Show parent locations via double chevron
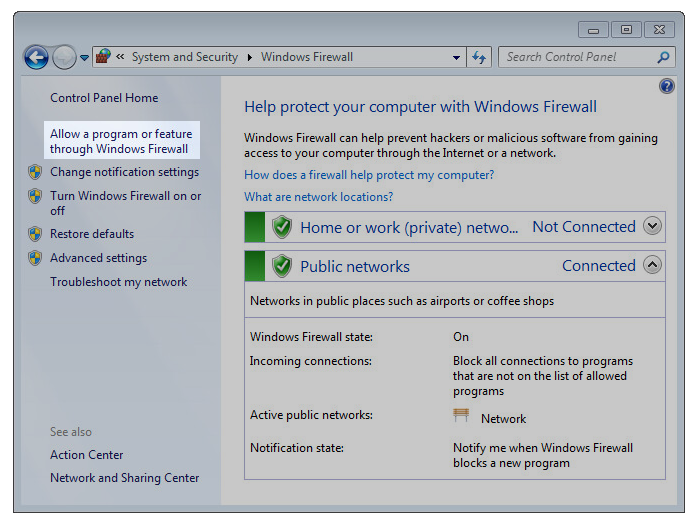696x527 pixels. 120,57
